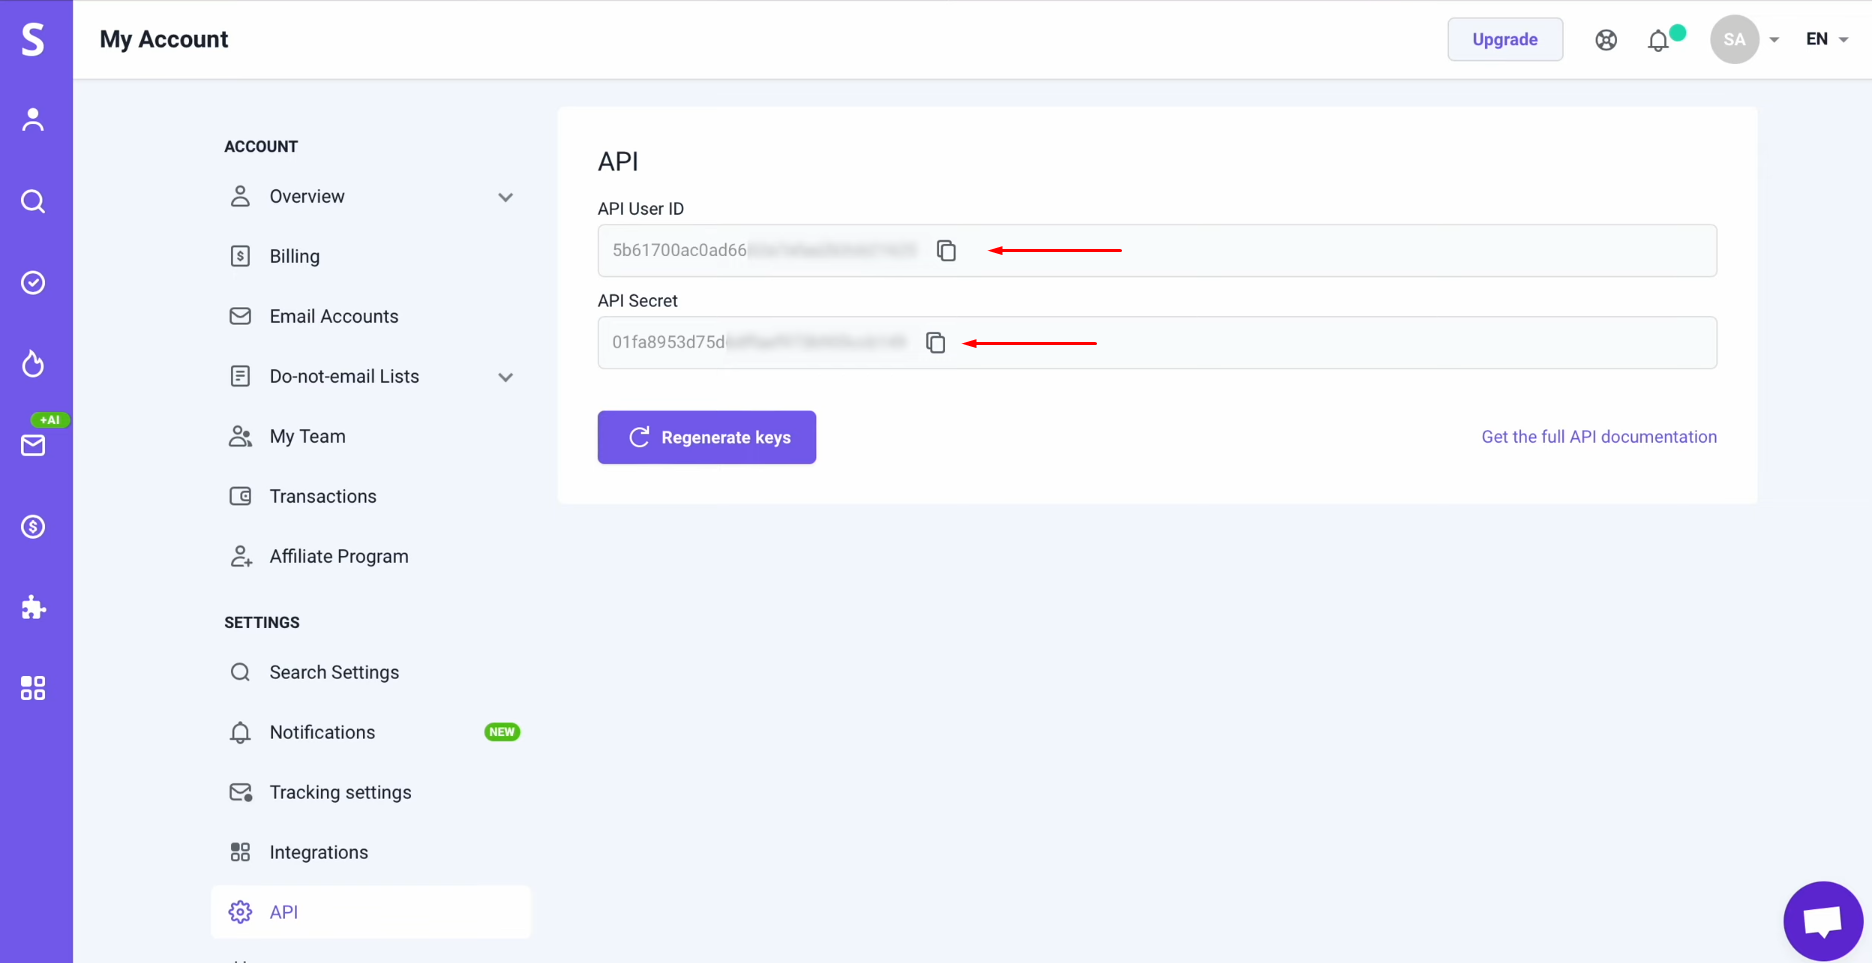Select Tracking settings in the sidebar
Viewport: 1872px width, 963px height.
pyautogui.click(x=340, y=792)
